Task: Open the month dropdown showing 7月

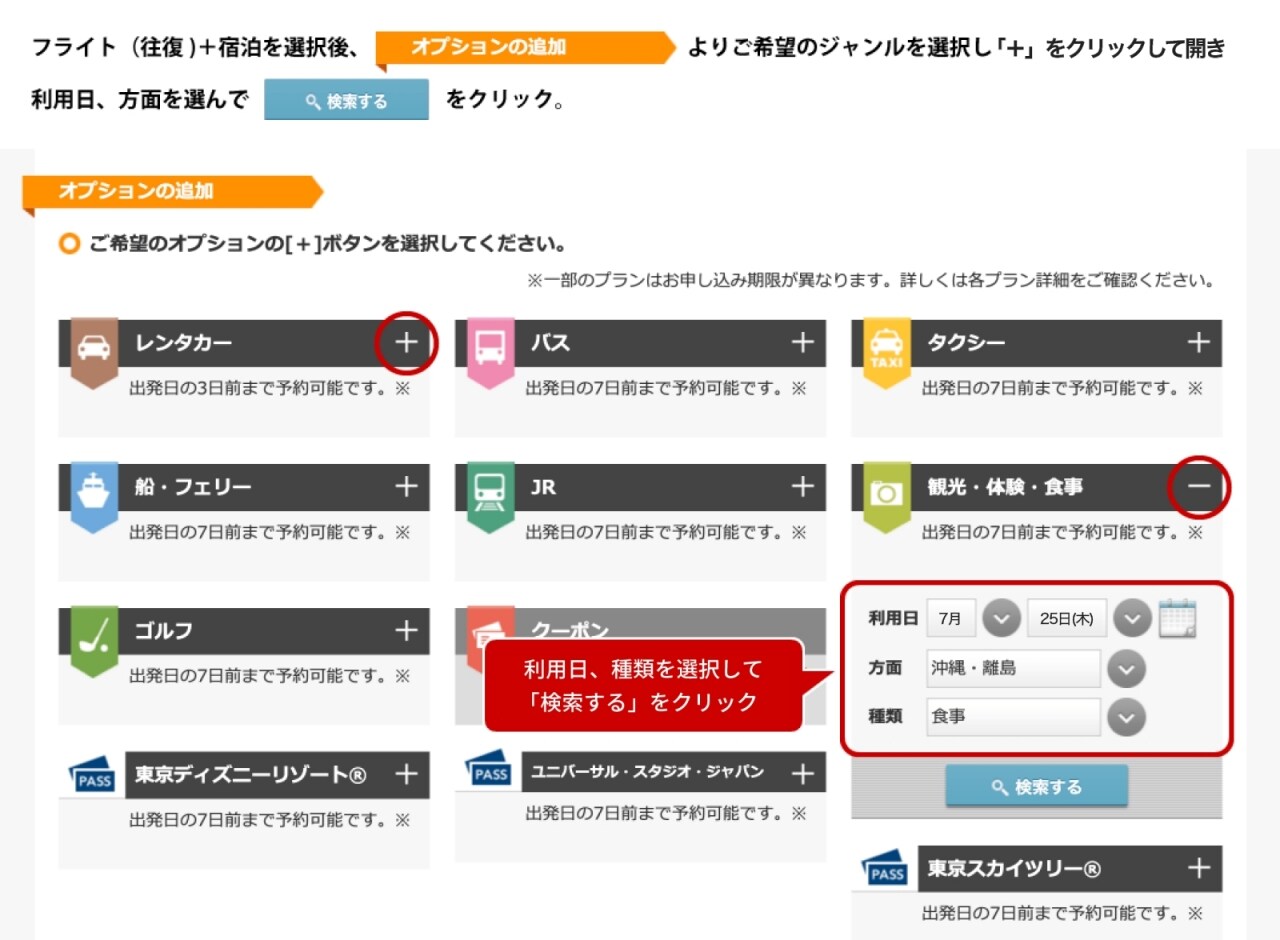Action: point(1001,620)
